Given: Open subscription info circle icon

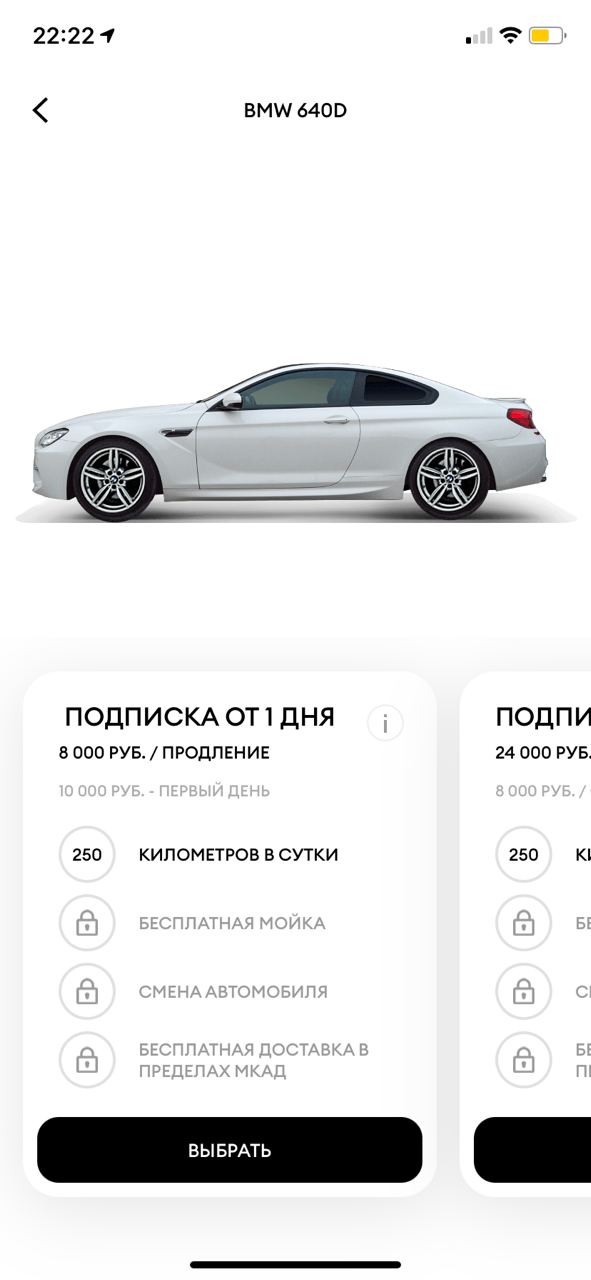Looking at the screenshot, I should coord(385,722).
